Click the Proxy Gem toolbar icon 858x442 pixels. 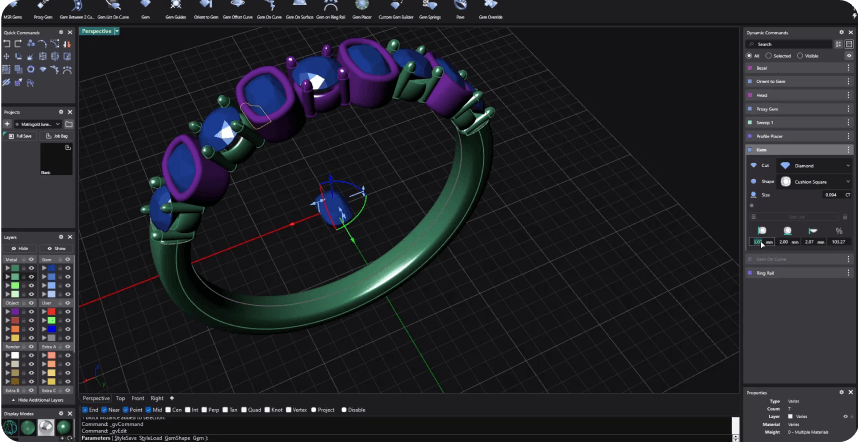tap(44, 10)
